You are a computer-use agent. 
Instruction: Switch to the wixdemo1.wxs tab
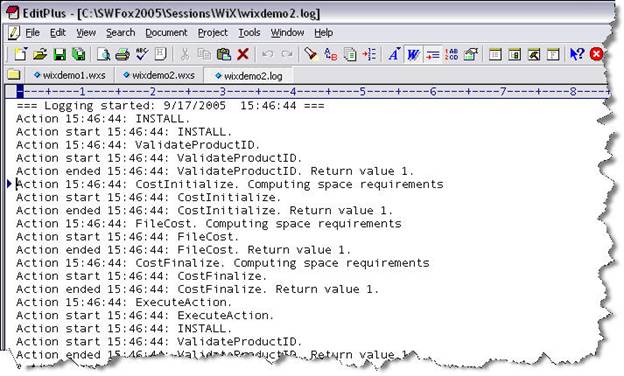click(x=70, y=75)
